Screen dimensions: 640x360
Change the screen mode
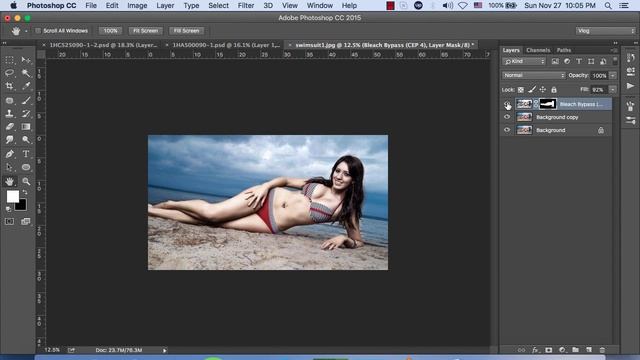pyautogui.click(x=26, y=221)
